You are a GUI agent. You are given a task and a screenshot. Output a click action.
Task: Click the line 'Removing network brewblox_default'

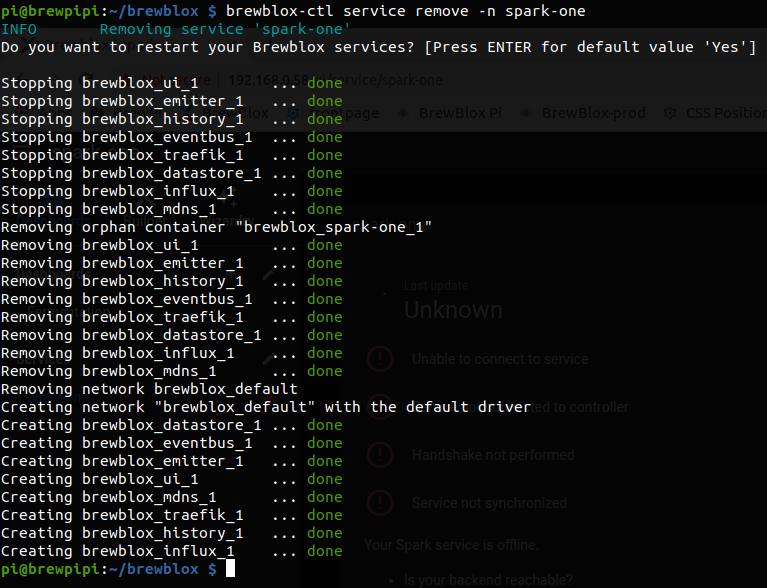[x=149, y=389]
